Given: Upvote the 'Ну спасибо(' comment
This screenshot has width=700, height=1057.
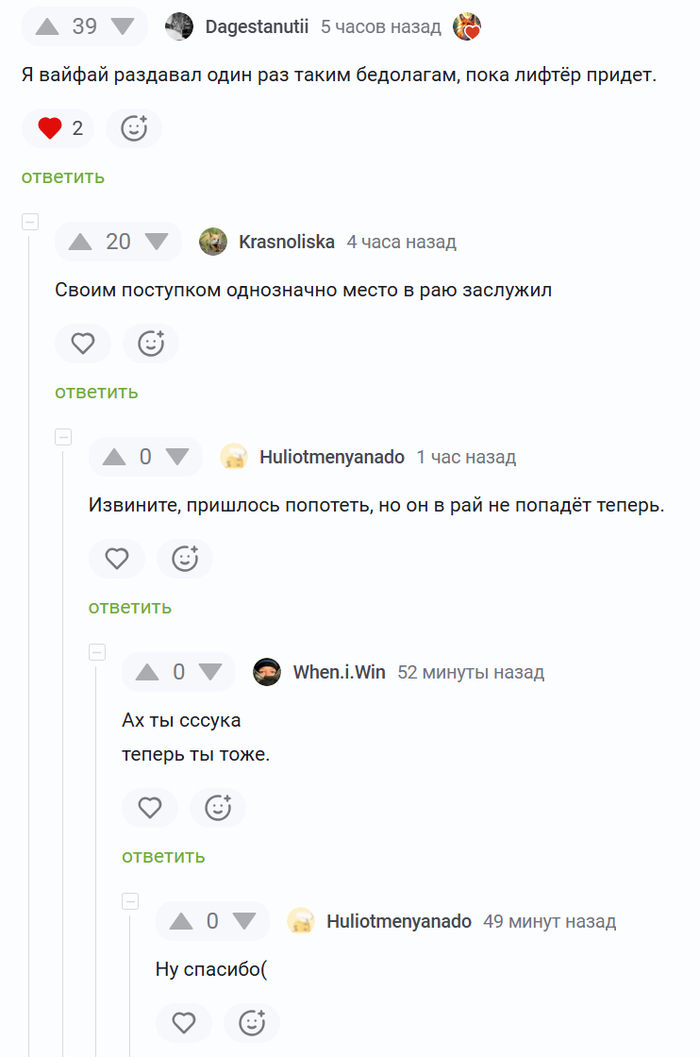Looking at the screenshot, I should pos(181,922).
